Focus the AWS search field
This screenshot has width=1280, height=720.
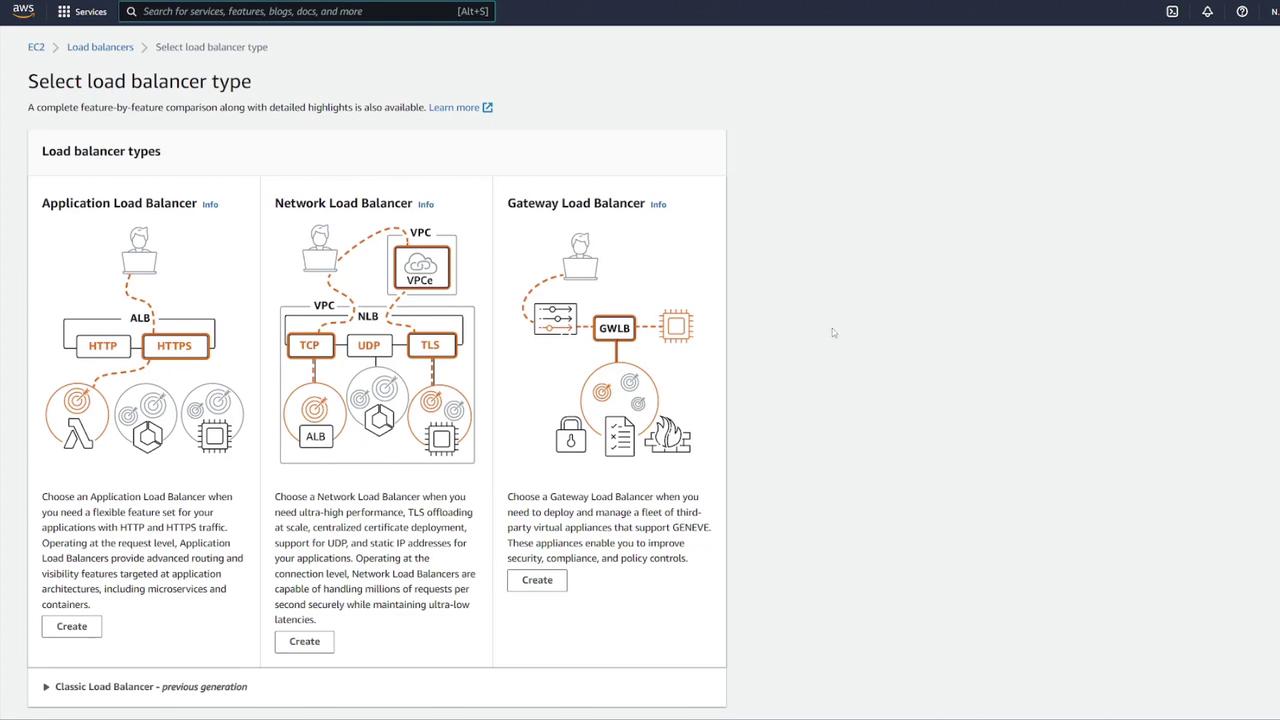coord(307,12)
